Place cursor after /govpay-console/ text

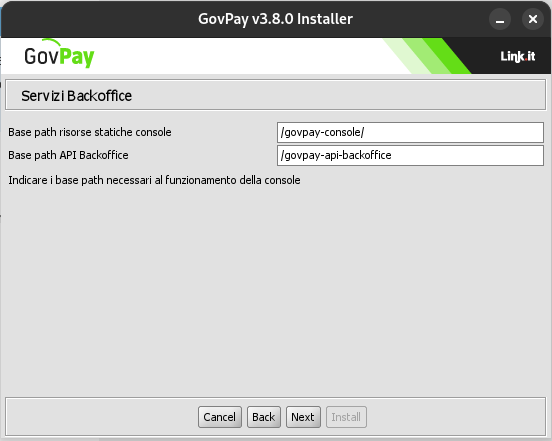click(365, 132)
